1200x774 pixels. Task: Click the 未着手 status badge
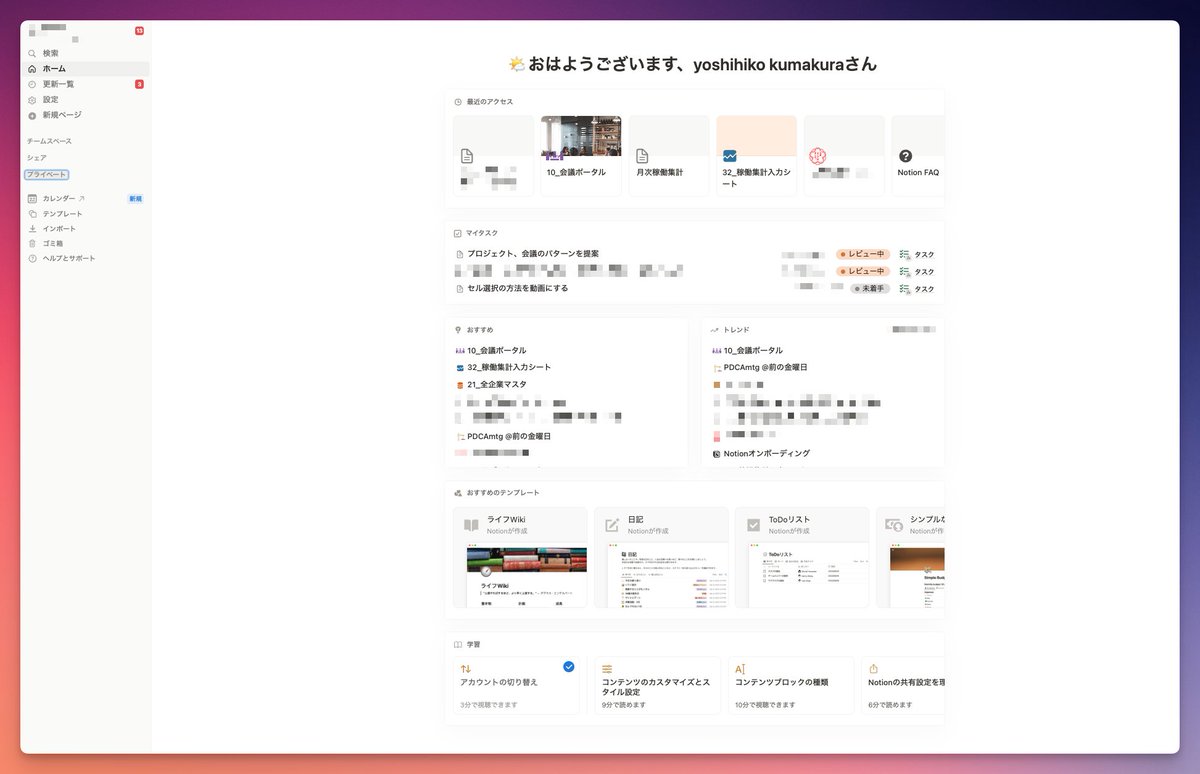coord(870,288)
